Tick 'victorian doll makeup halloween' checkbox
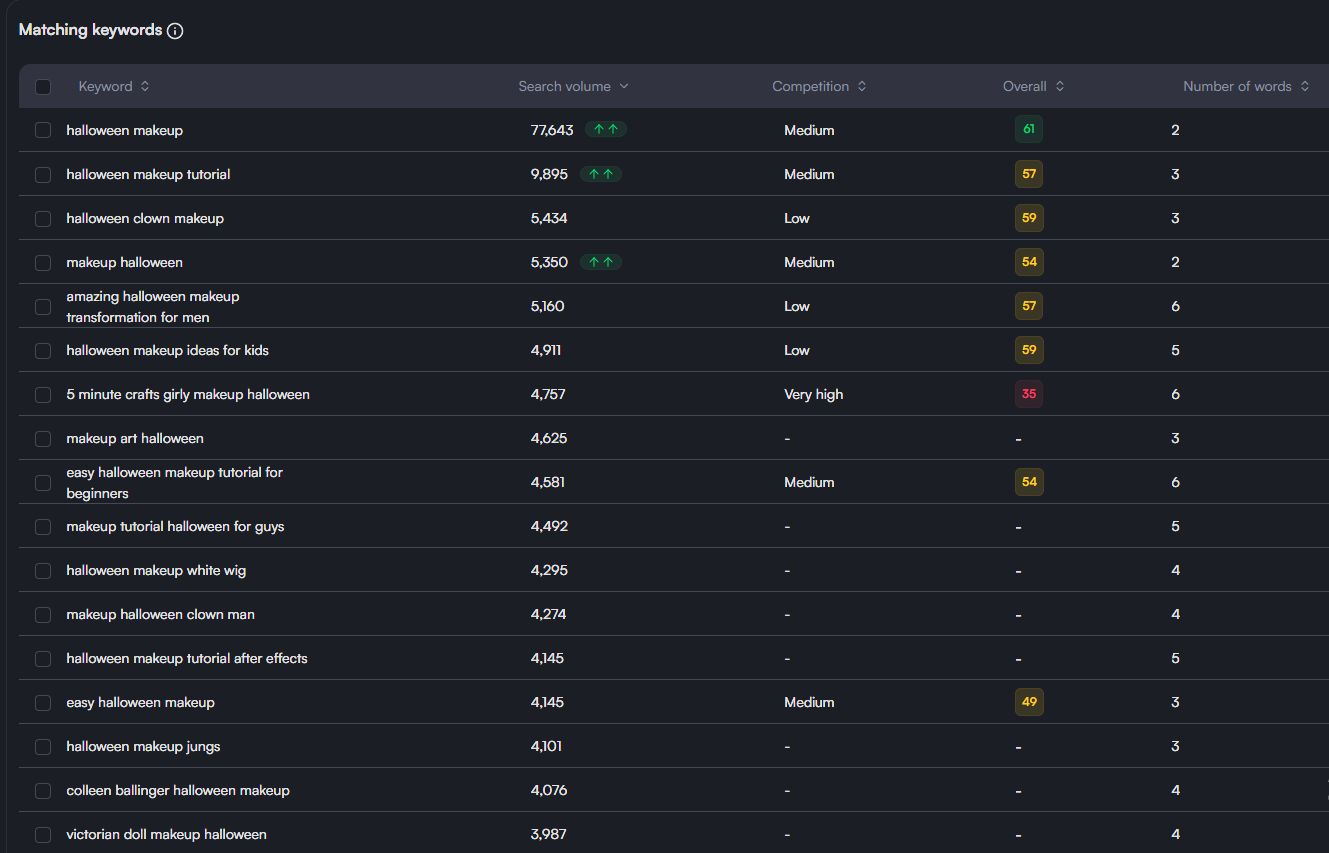 (x=43, y=835)
